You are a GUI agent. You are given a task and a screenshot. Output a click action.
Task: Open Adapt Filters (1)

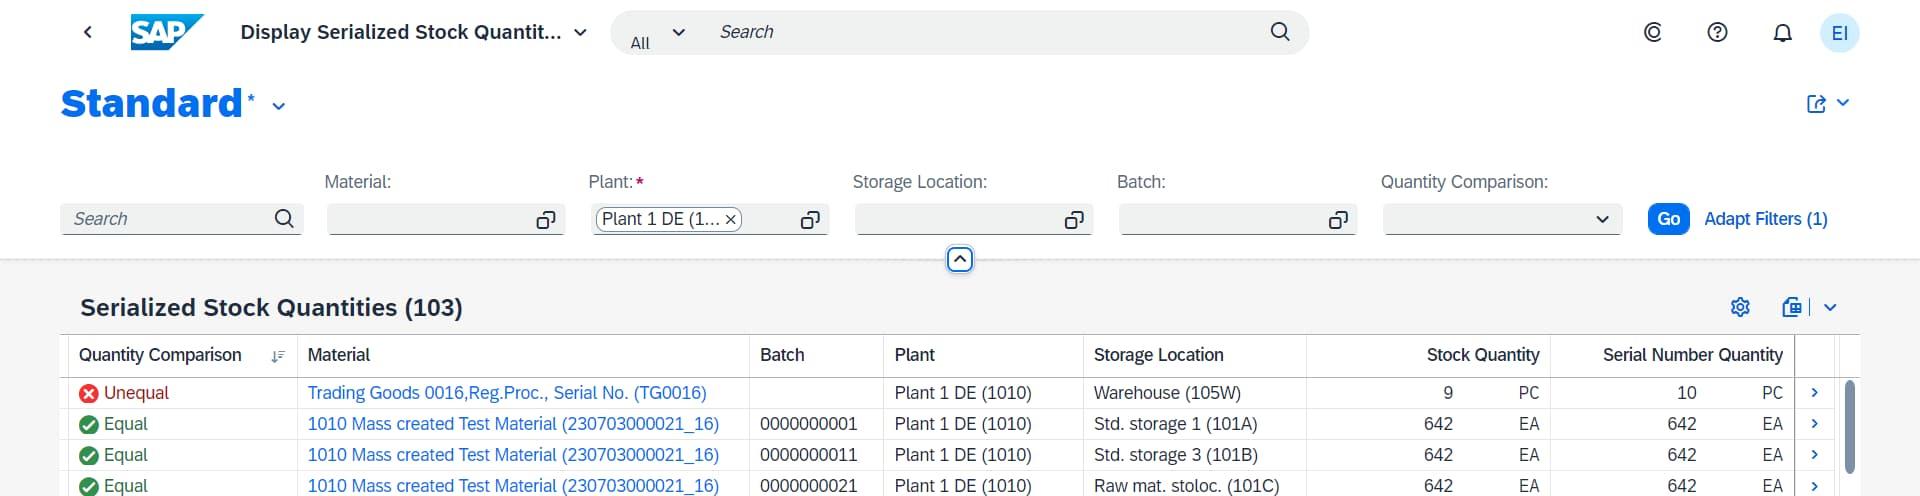coord(1765,219)
